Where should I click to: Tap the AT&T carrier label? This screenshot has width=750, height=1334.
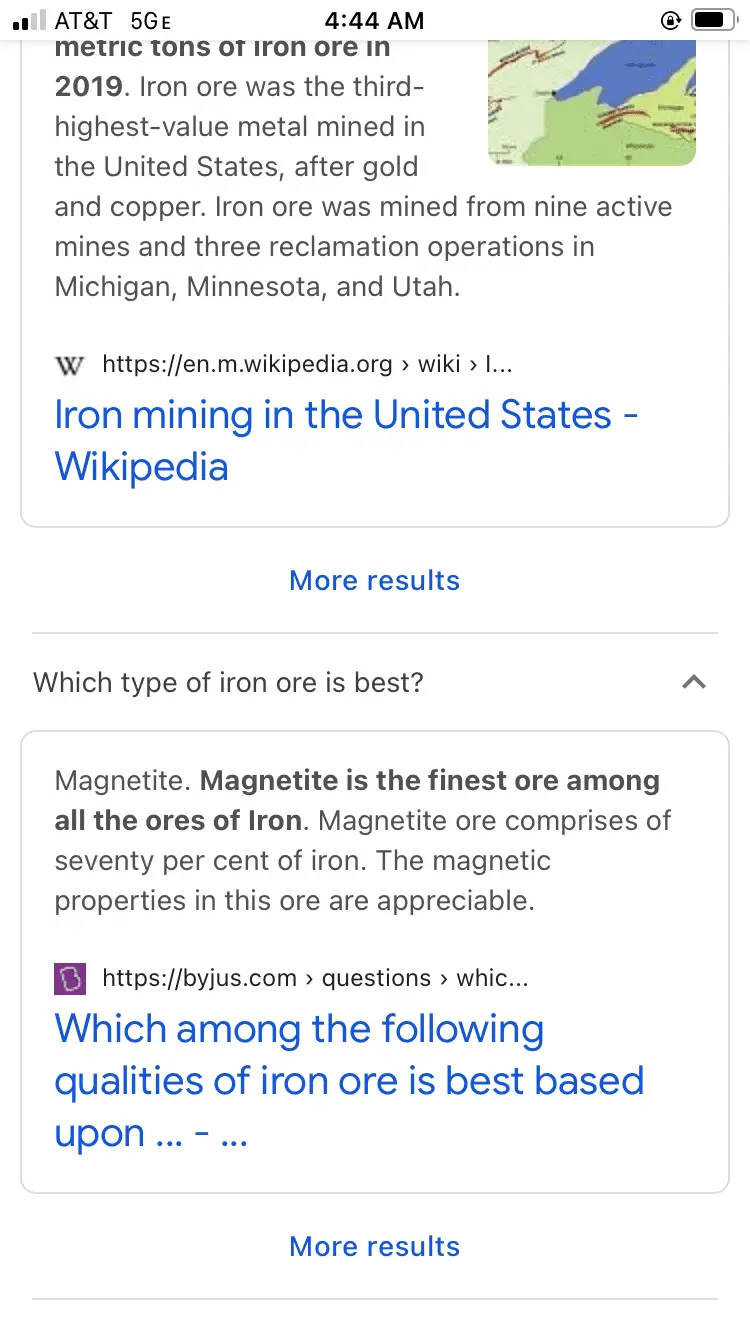click(83, 20)
